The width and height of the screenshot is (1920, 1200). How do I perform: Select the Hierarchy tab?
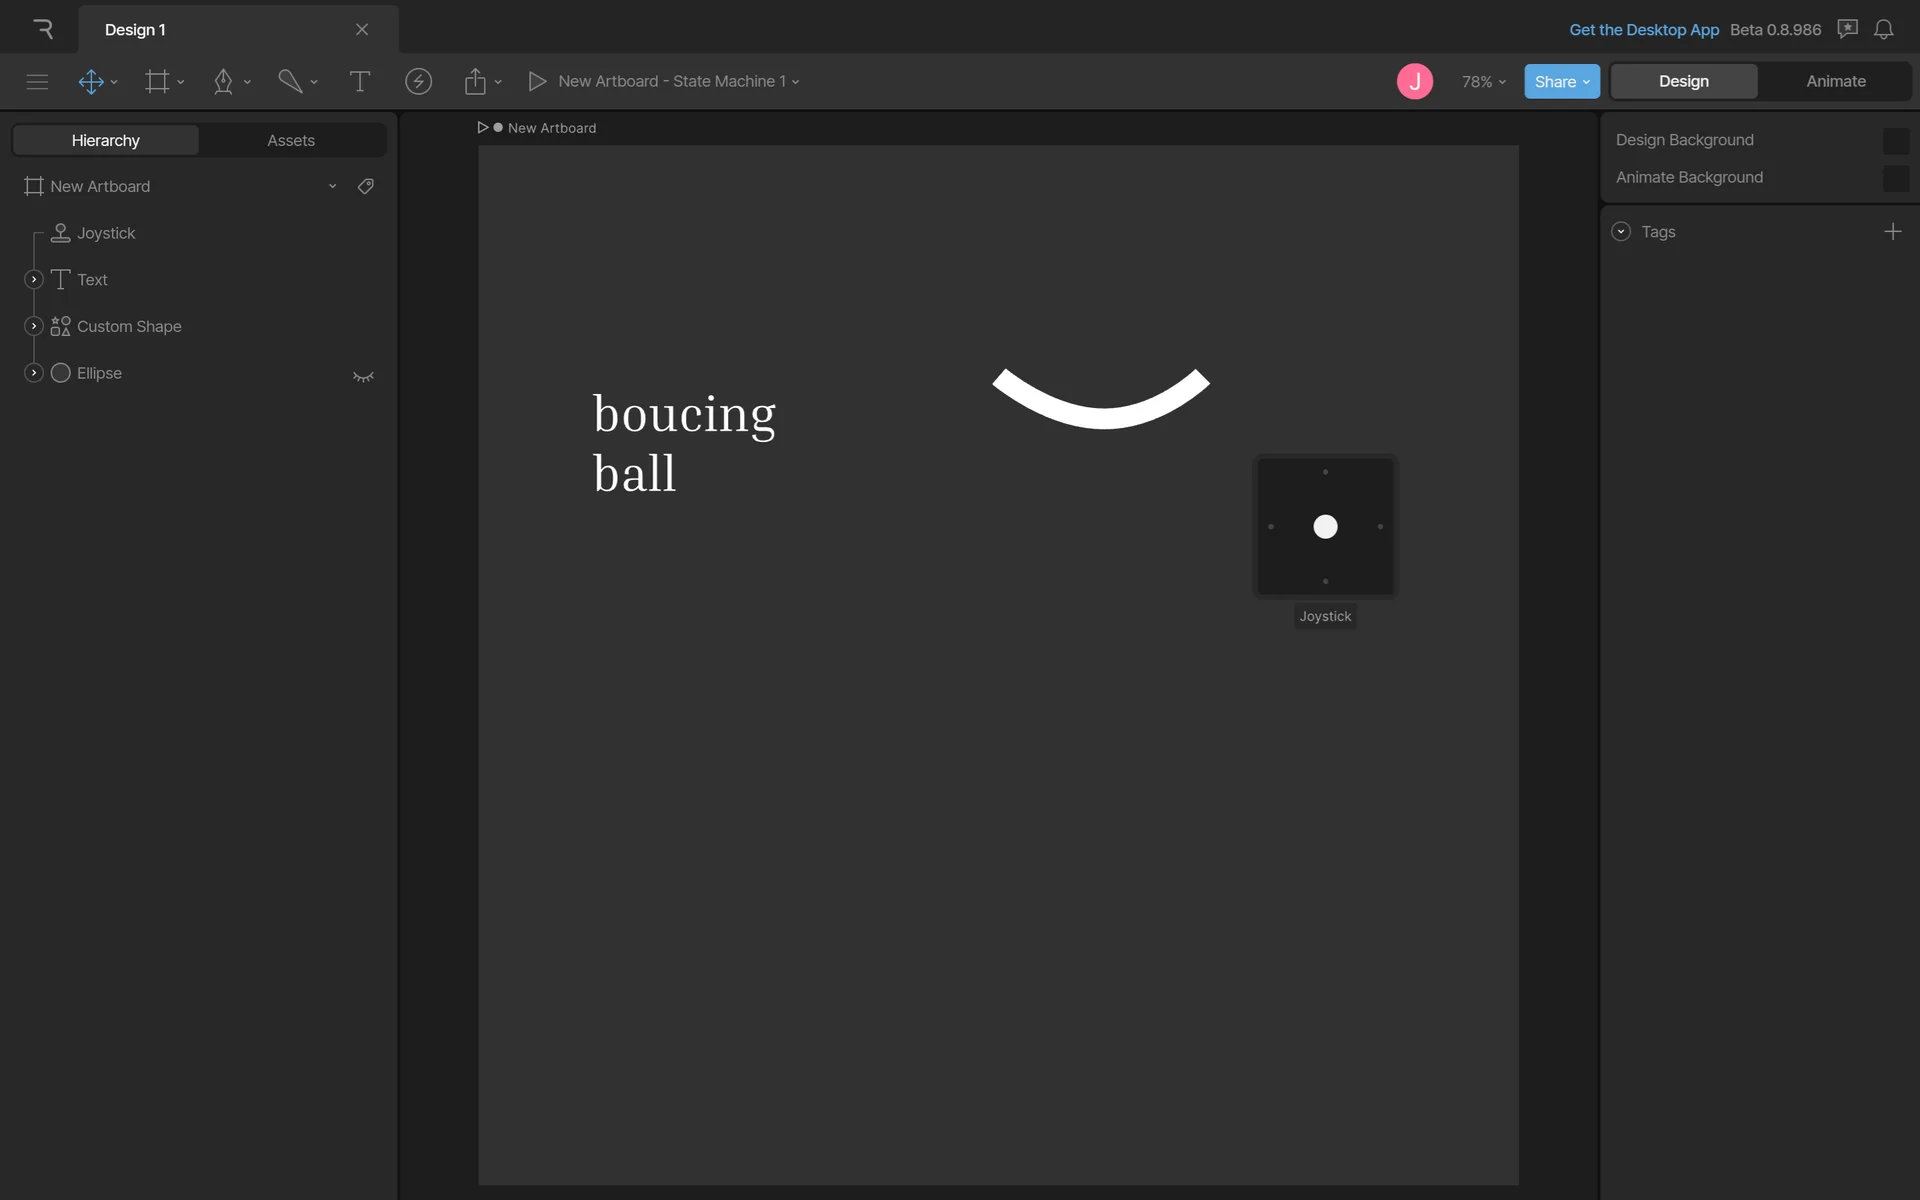(105, 141)
